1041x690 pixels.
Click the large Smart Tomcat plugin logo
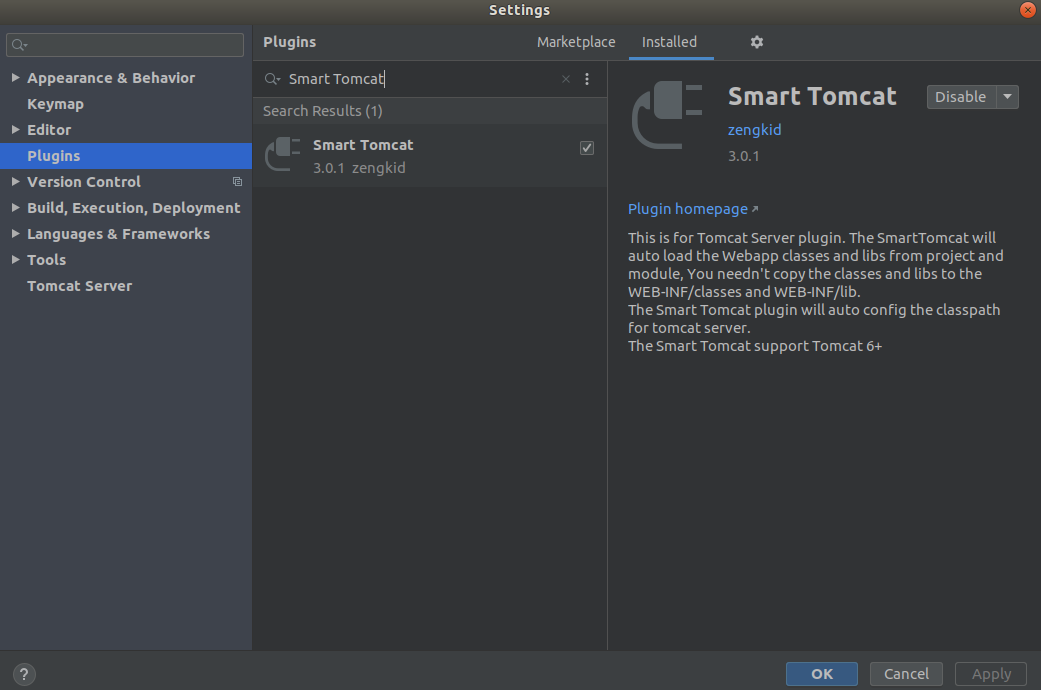click(667, 115)
